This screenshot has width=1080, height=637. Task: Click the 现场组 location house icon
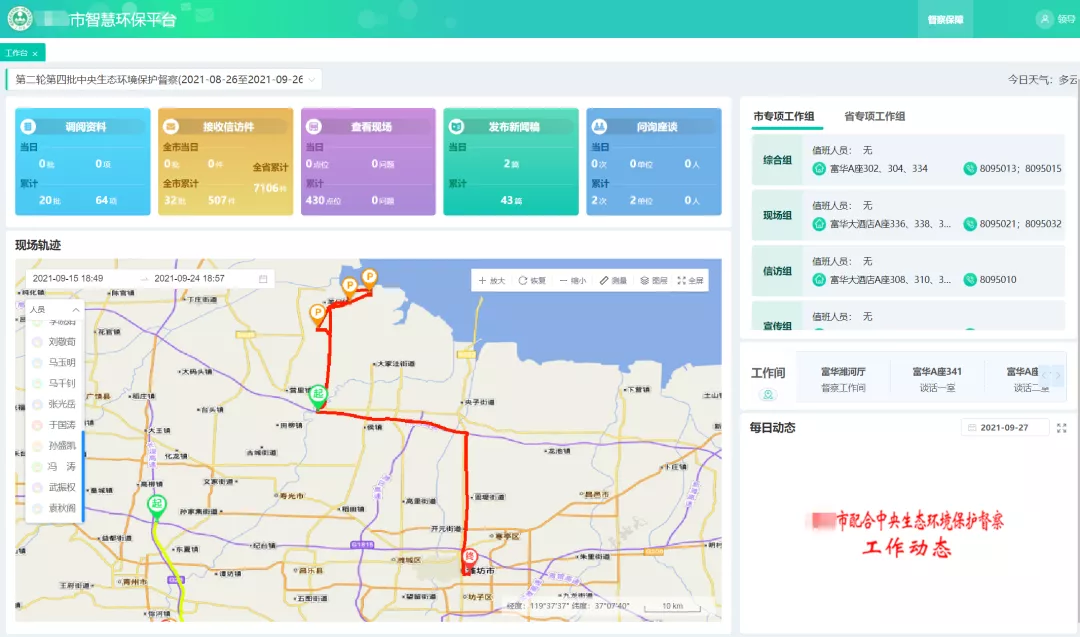coord(819,224)
